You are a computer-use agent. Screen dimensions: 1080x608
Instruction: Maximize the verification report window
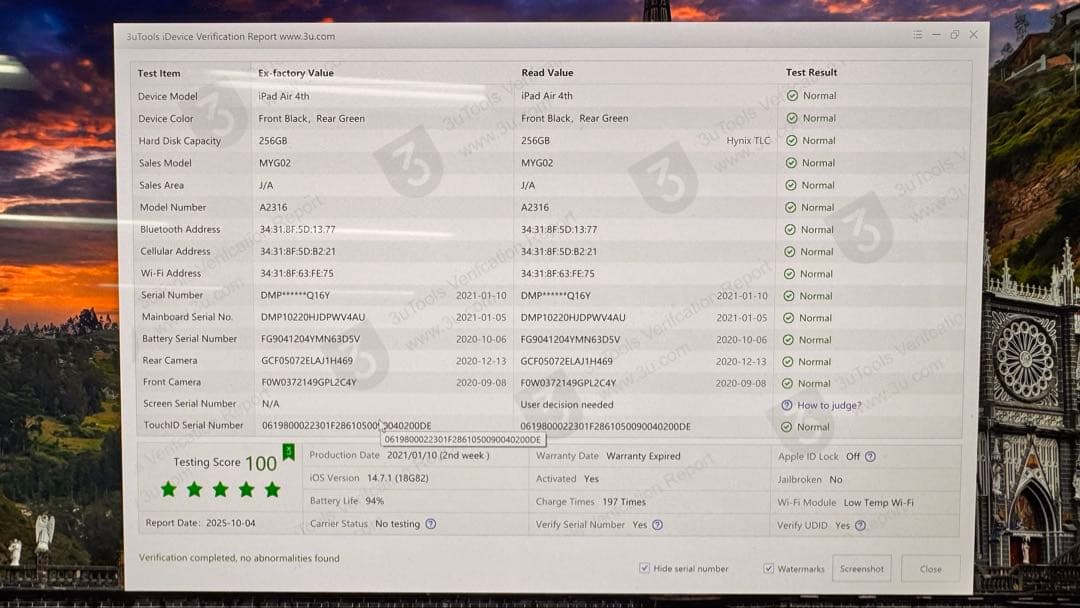coord(954,35)
